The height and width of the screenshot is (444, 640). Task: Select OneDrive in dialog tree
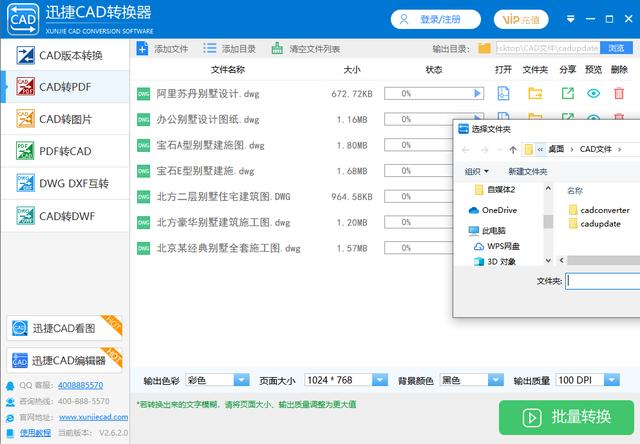(x=493, y=210)
